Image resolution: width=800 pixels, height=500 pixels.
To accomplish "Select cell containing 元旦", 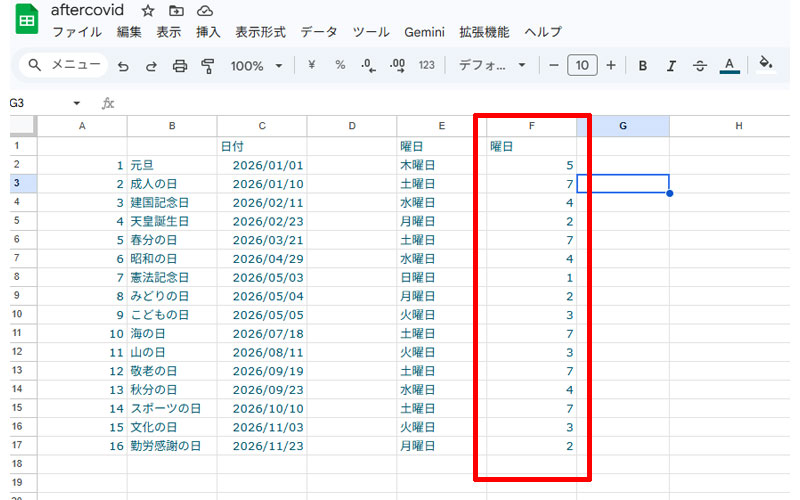I will pos(172,165).
